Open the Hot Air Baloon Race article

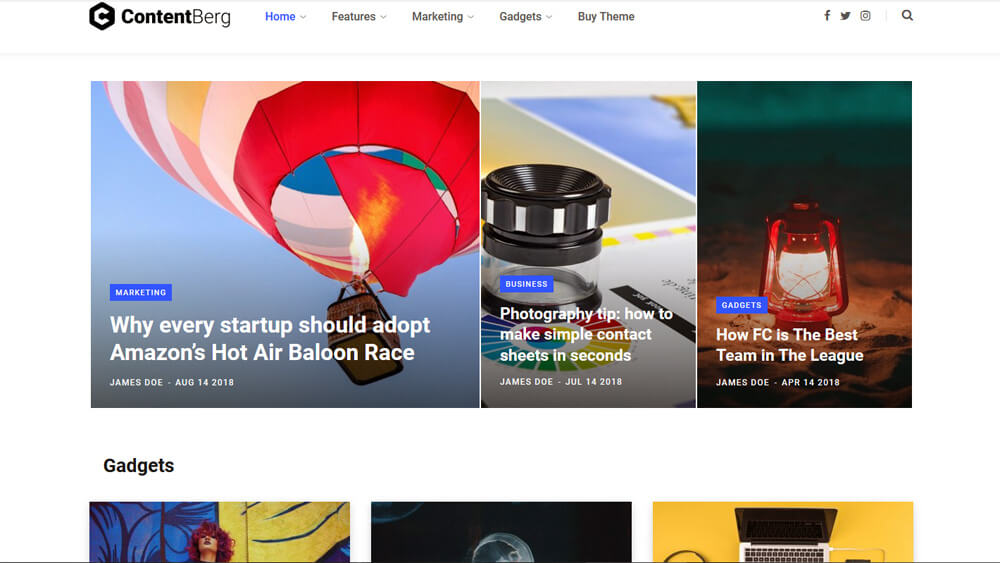pyautogui.click(x=270, y=339)
